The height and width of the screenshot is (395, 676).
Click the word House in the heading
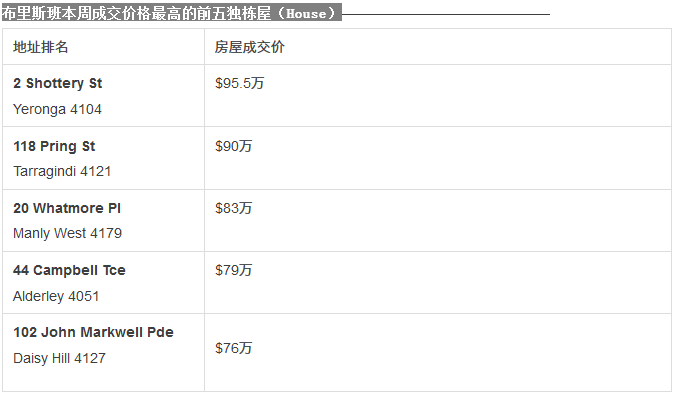coord(306,14)
